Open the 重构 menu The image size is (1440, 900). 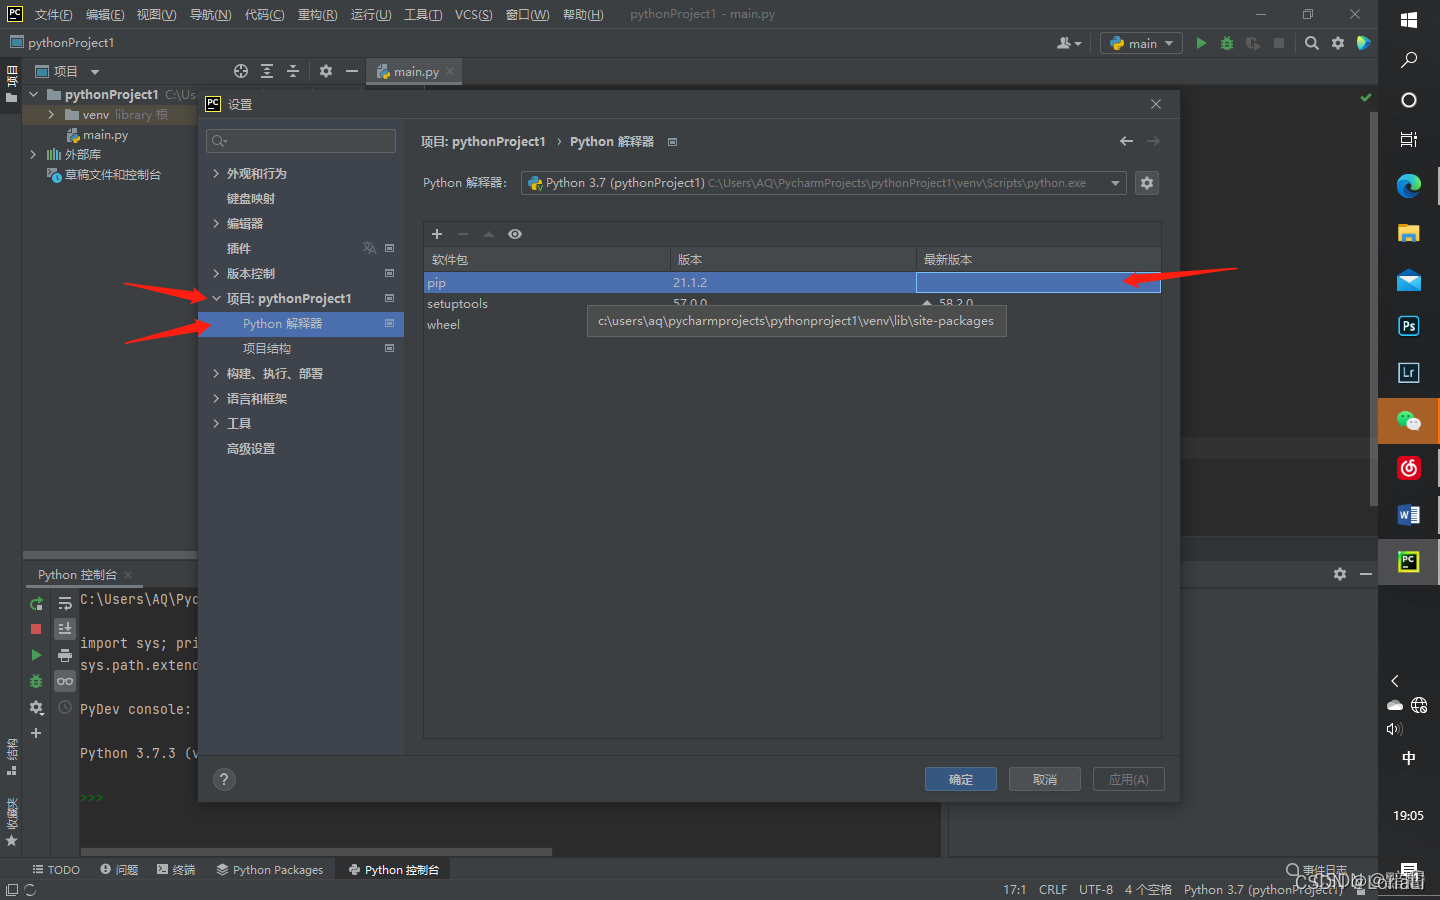click(317, 14)
